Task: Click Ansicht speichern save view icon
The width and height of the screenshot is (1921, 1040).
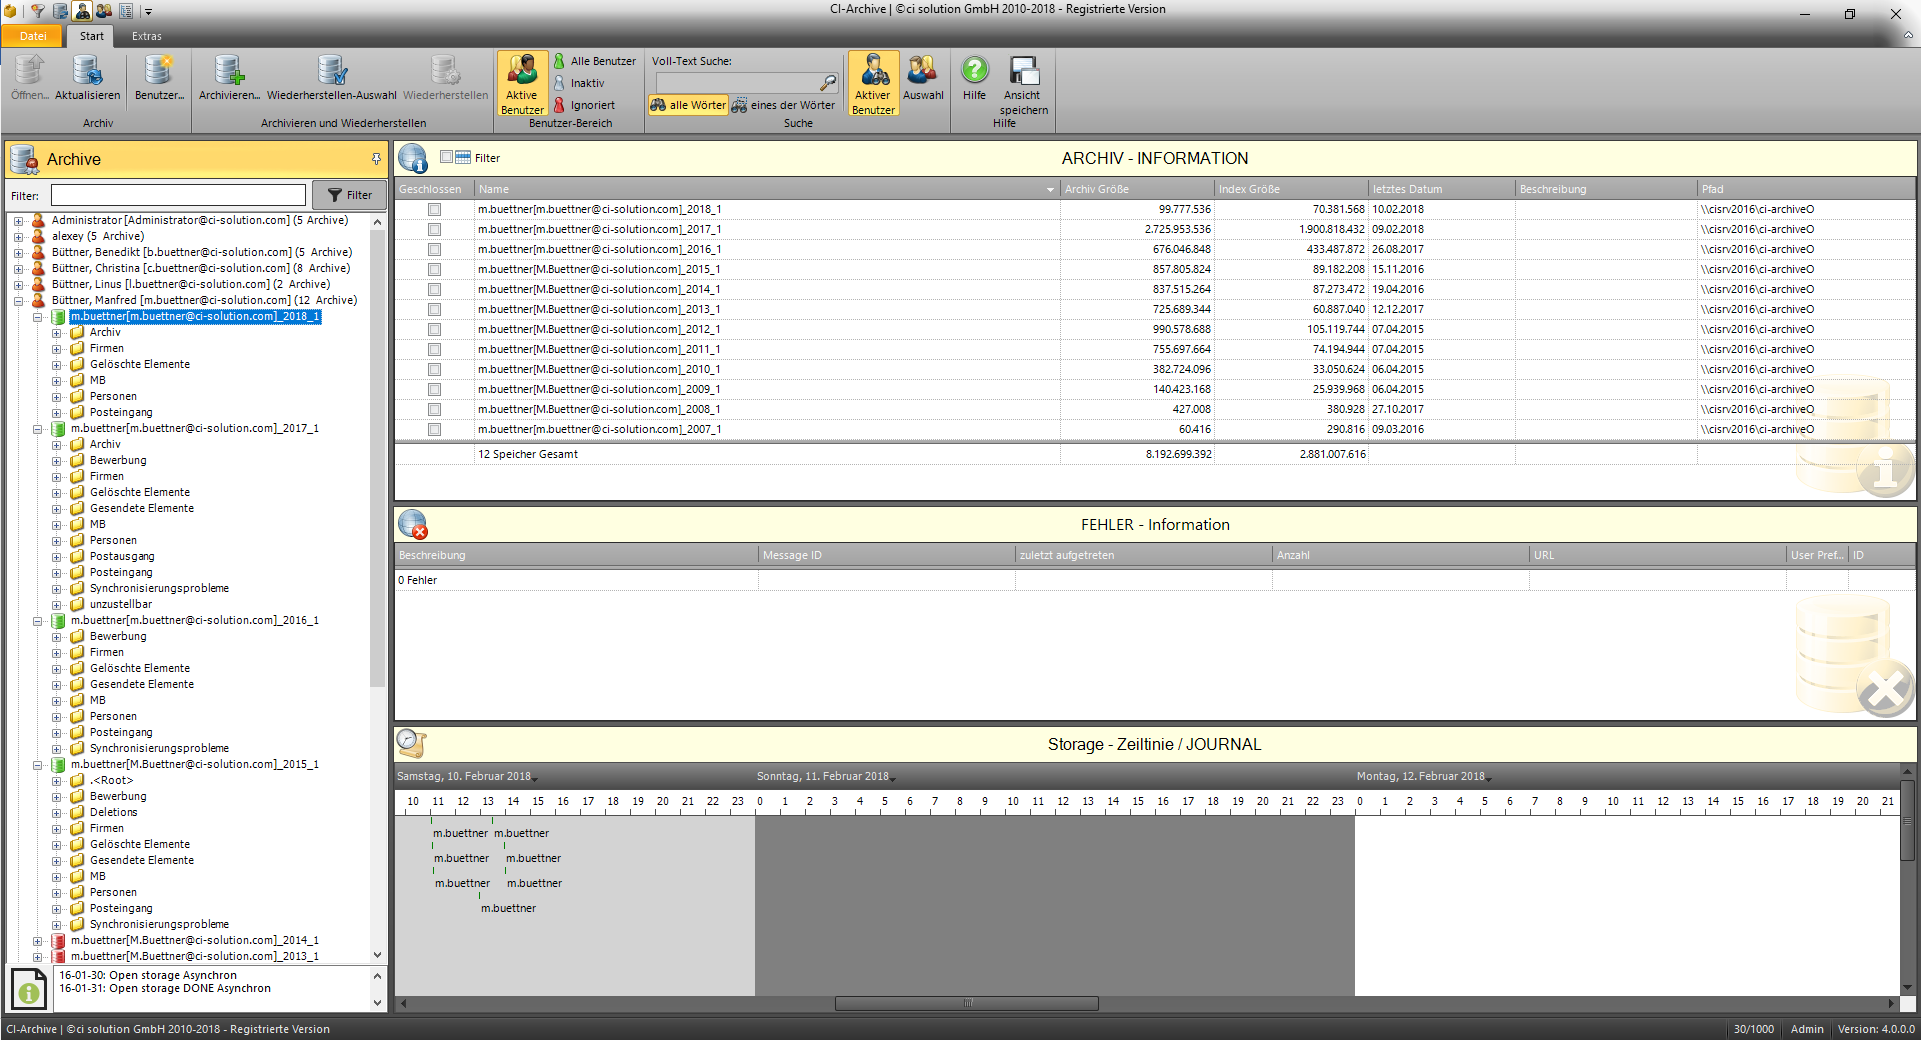Action: [x=1024, y=72]
